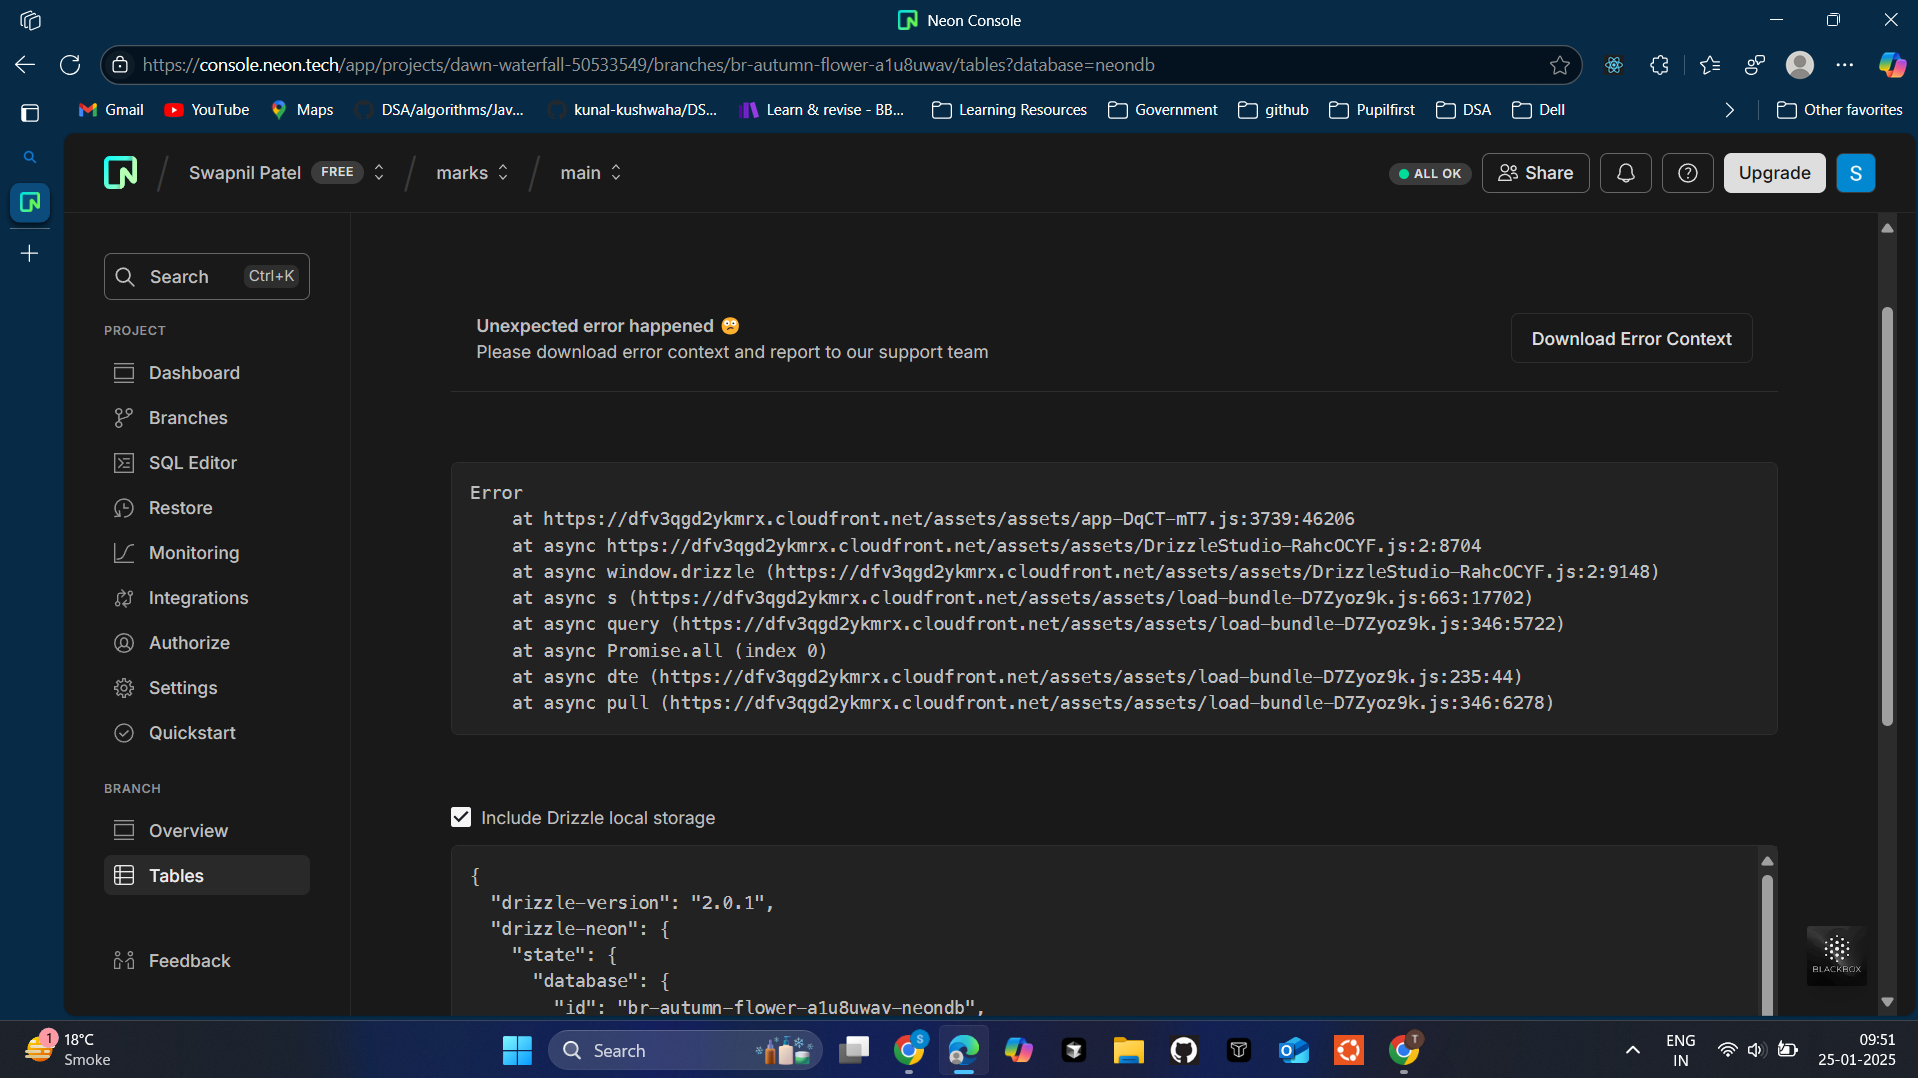Click the Blackbox floating widget
Screen dimensions: 1918x1078
click(x=1837, y=956)
